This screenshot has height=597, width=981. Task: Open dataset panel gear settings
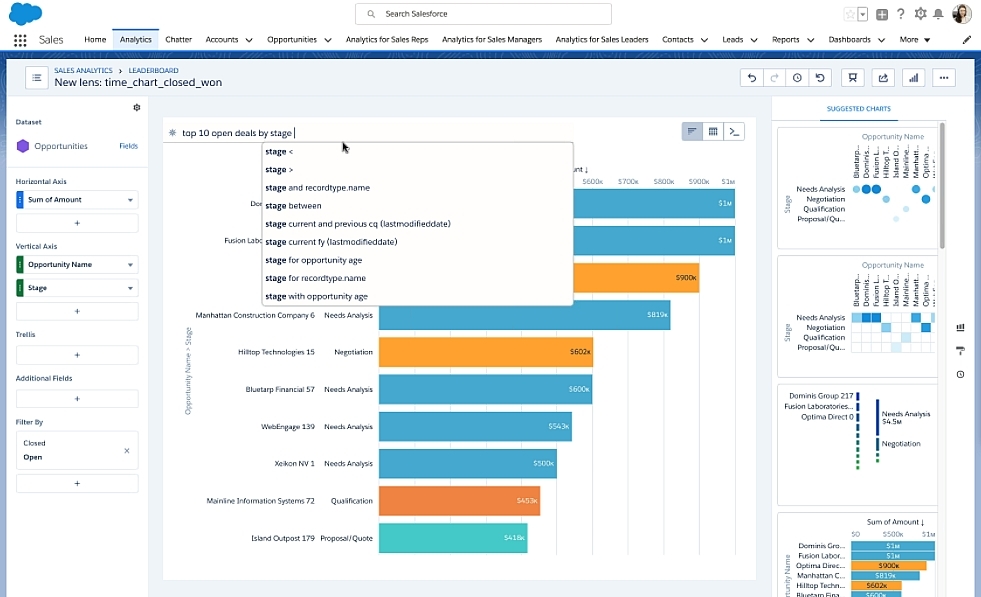136,108
